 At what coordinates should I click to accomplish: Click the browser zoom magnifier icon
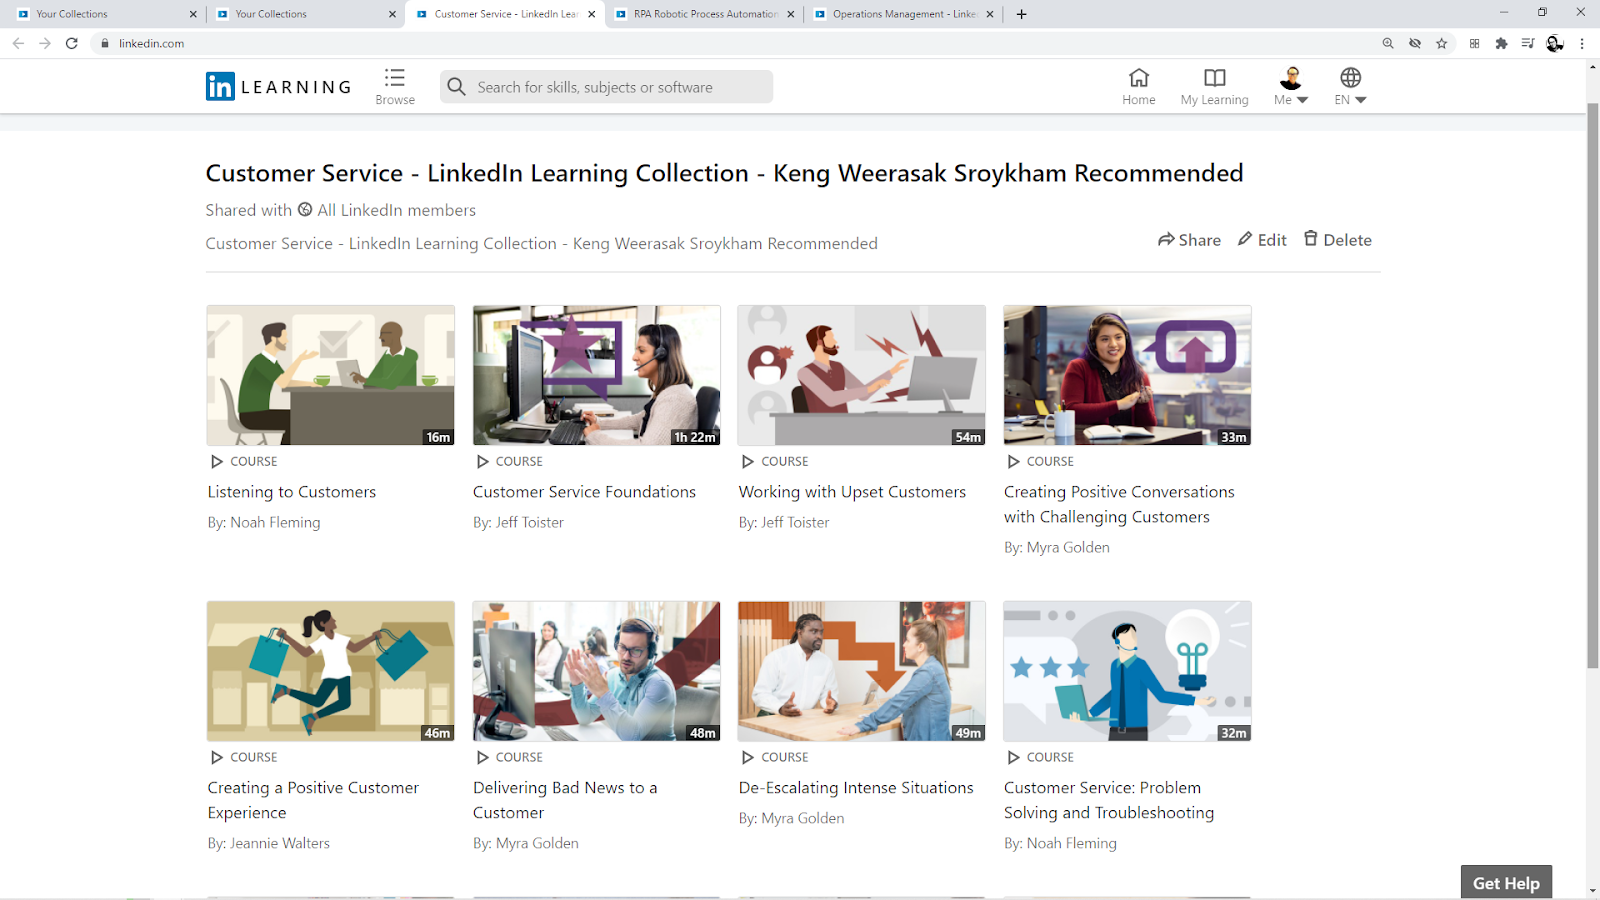click(x=1388, y=43)
